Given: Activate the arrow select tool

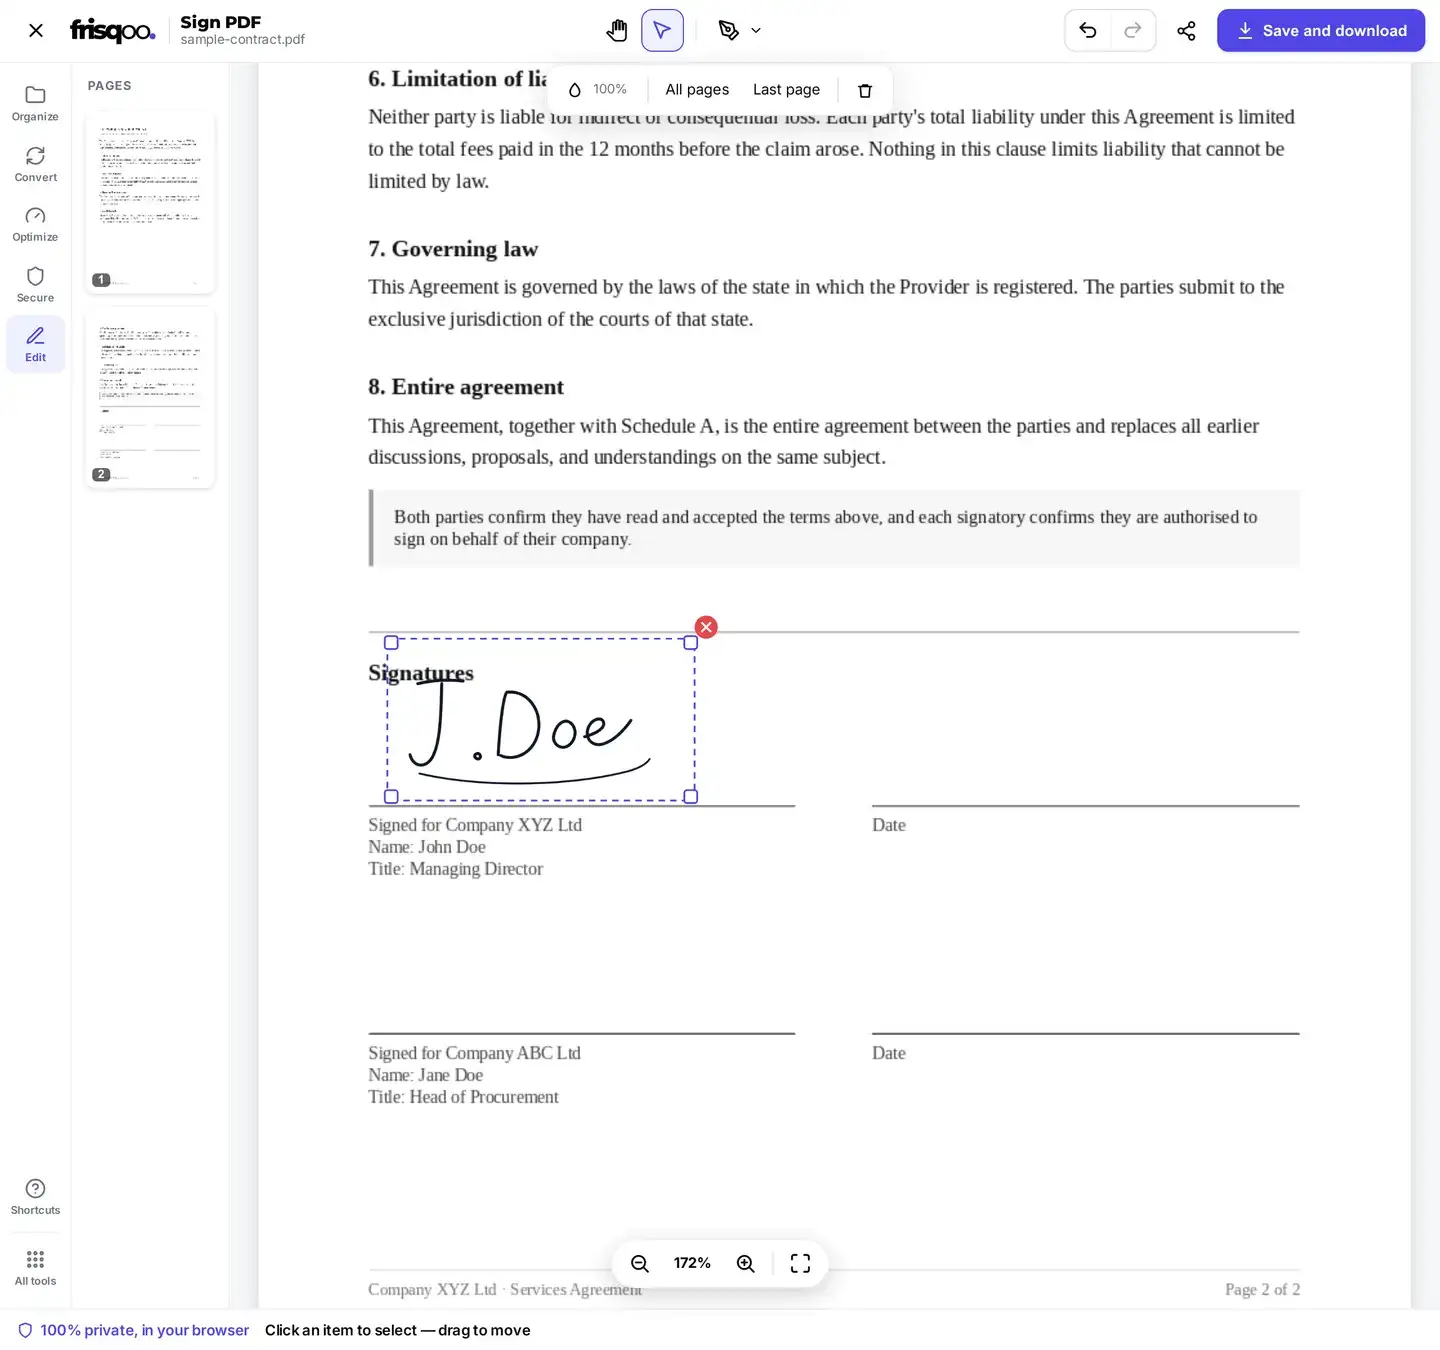Looking at the screenshot, I should coord(662,31).
